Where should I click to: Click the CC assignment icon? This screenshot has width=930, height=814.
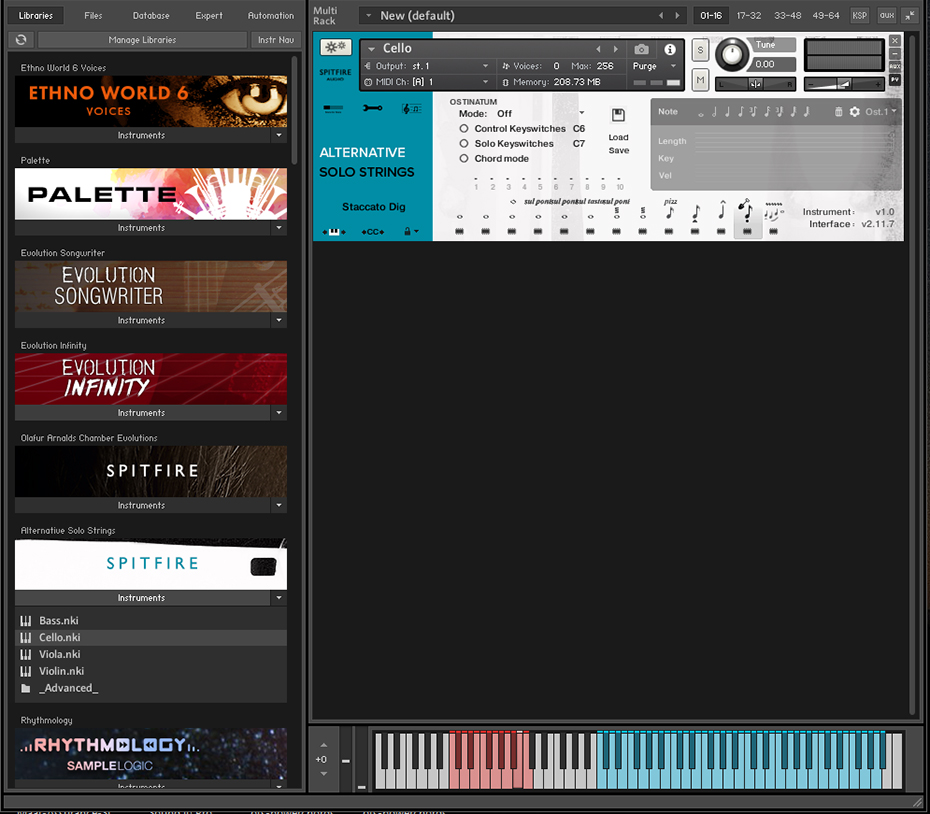pos(372,232)
